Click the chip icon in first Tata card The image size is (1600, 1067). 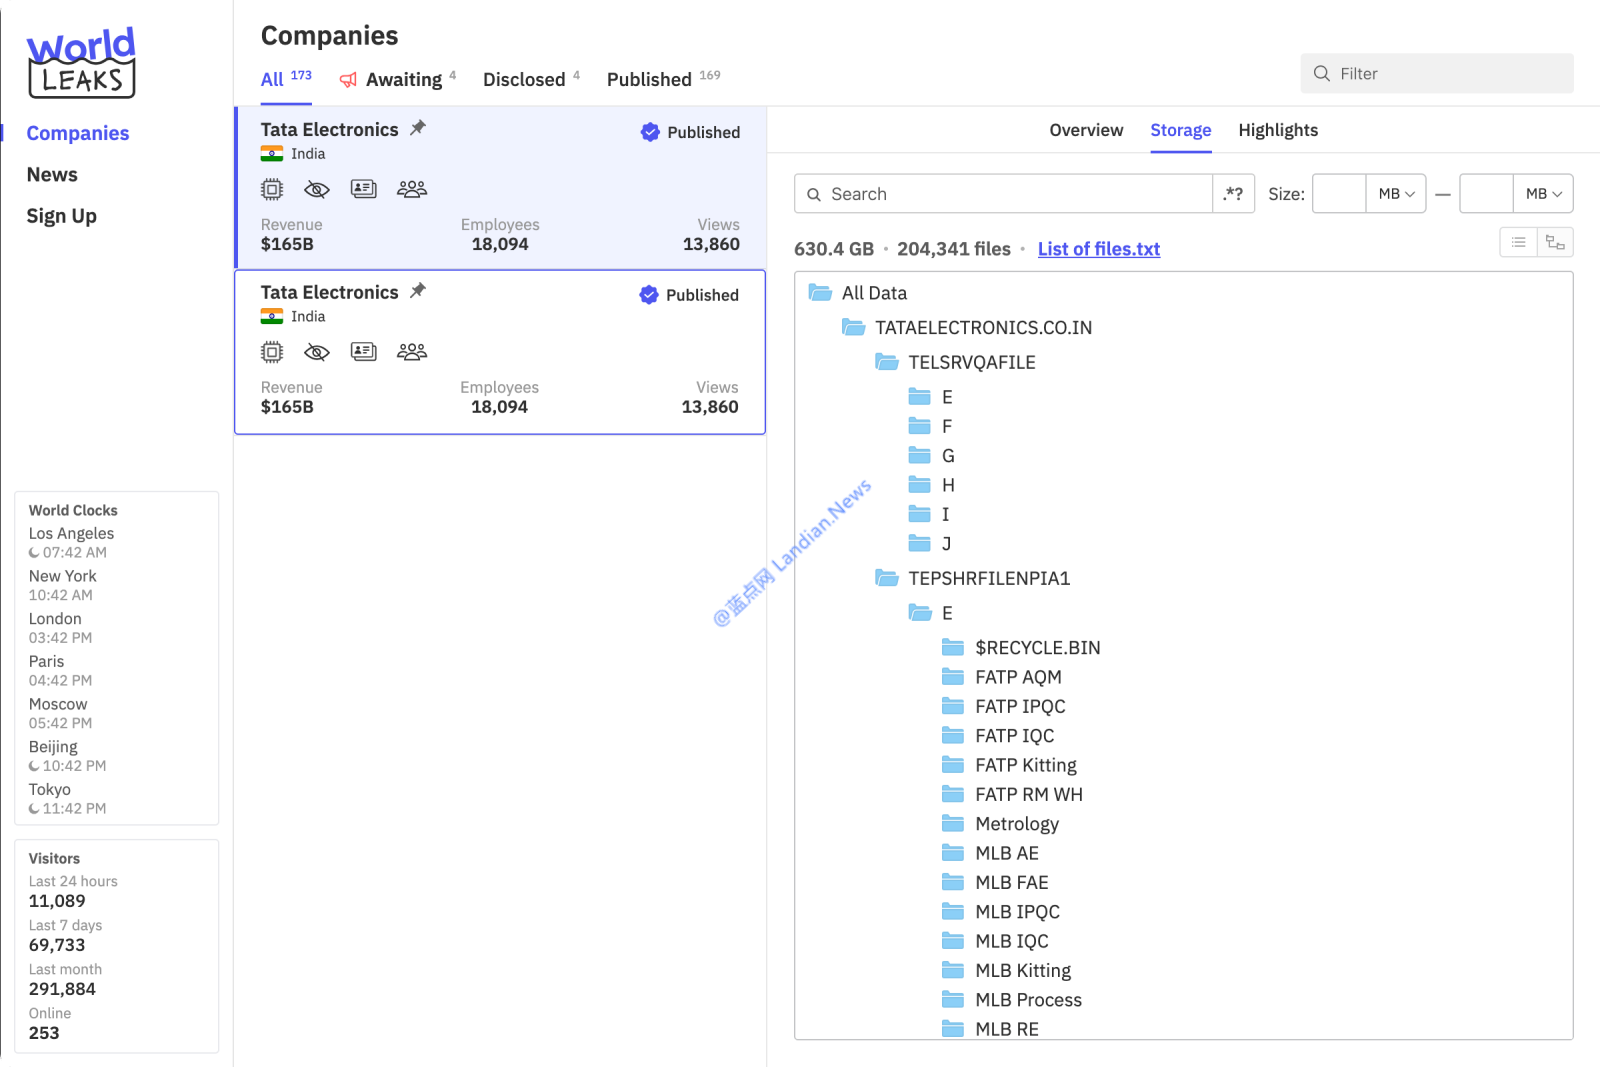[272, 189]
